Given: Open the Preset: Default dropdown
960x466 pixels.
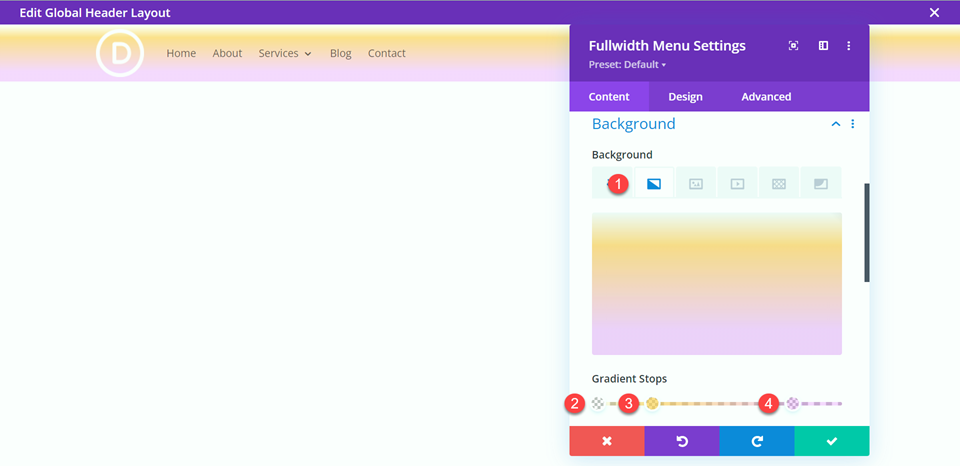Looking at the screenshot, I should [627, 64].
